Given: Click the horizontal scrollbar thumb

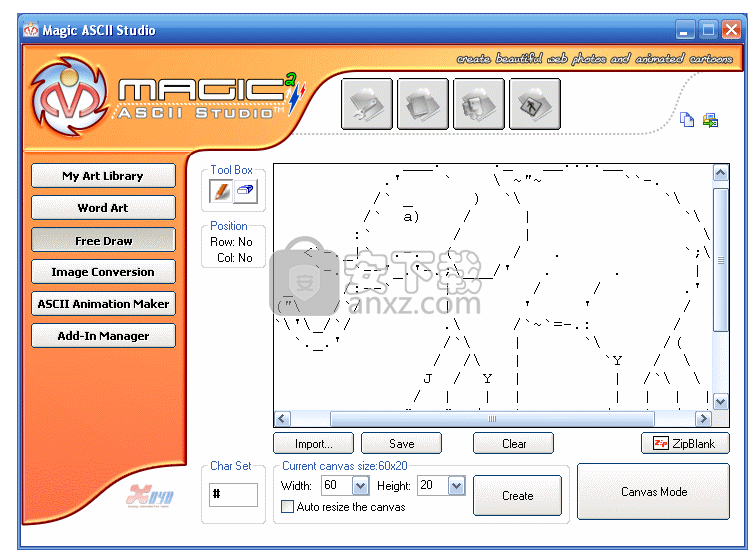Looking at the screenshot, I should [x=492, y=418].
